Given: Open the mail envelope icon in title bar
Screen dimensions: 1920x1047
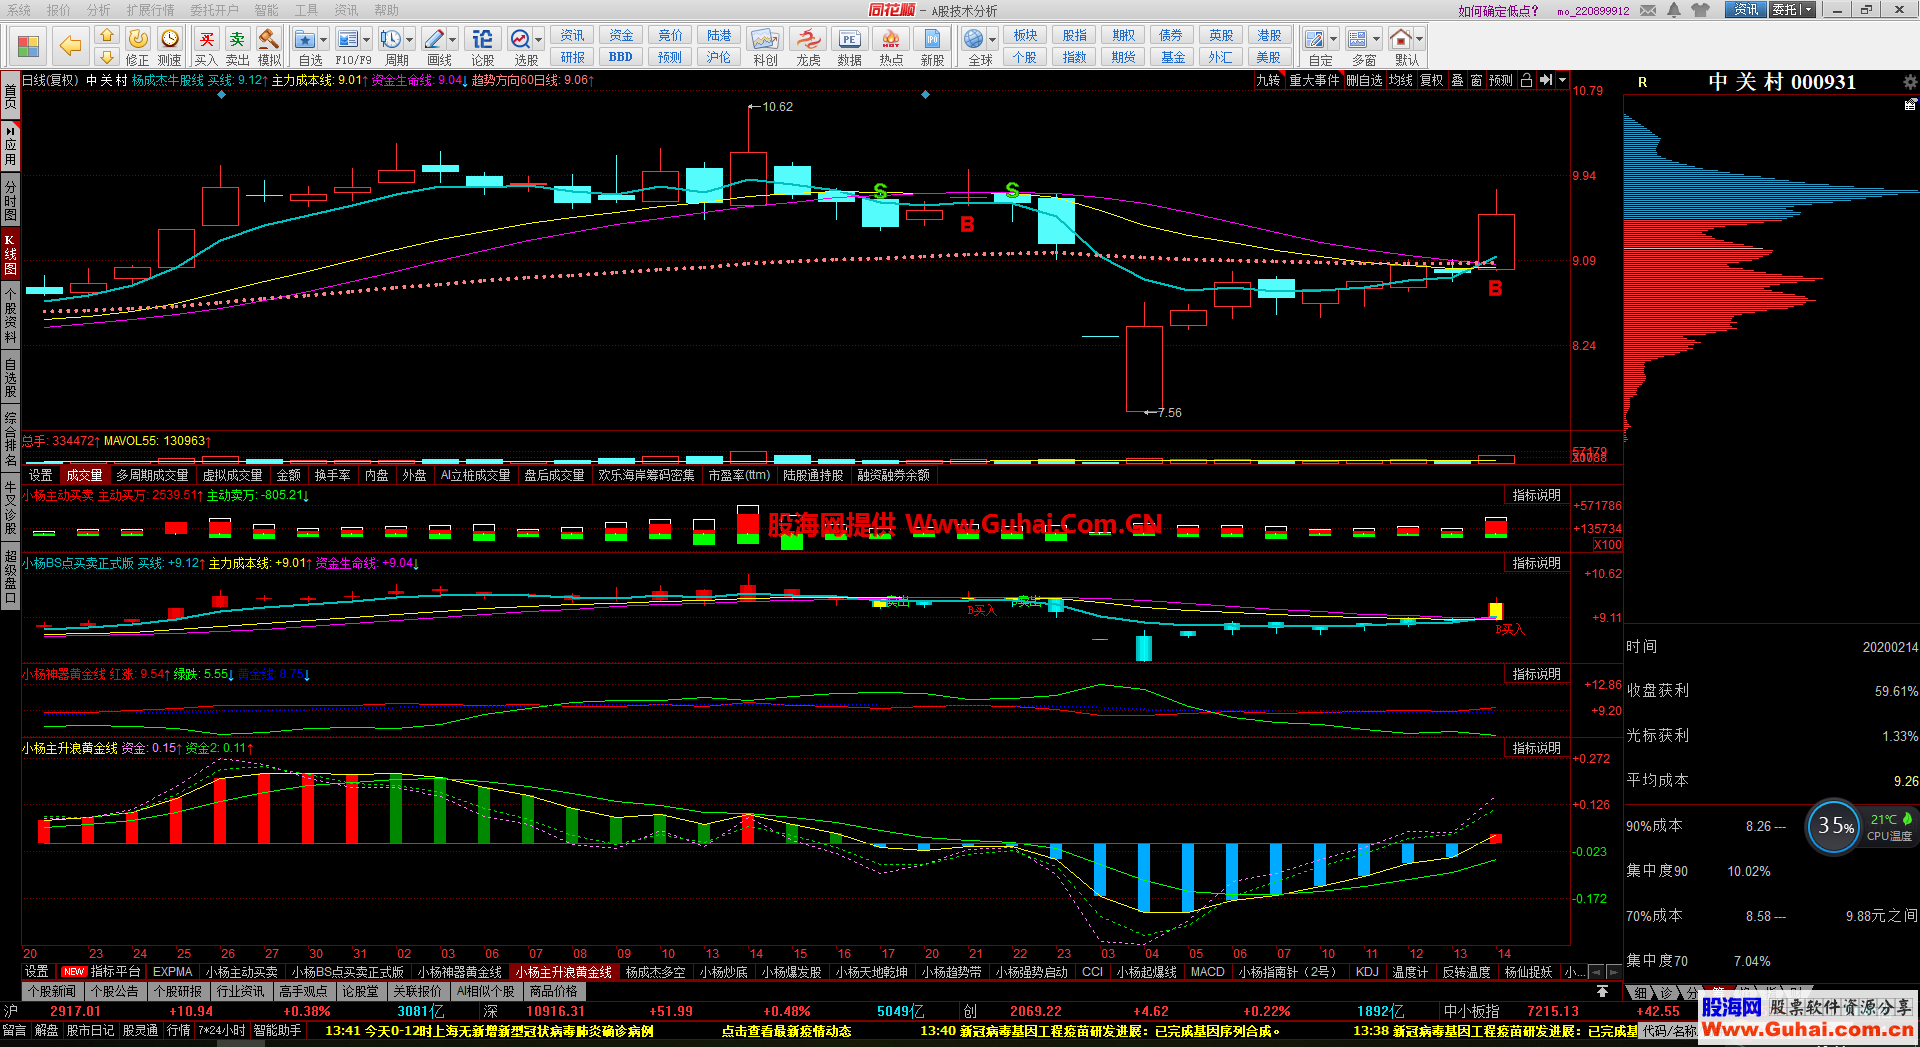Looking at the screenshot, I should click(x=1648, y=10).
